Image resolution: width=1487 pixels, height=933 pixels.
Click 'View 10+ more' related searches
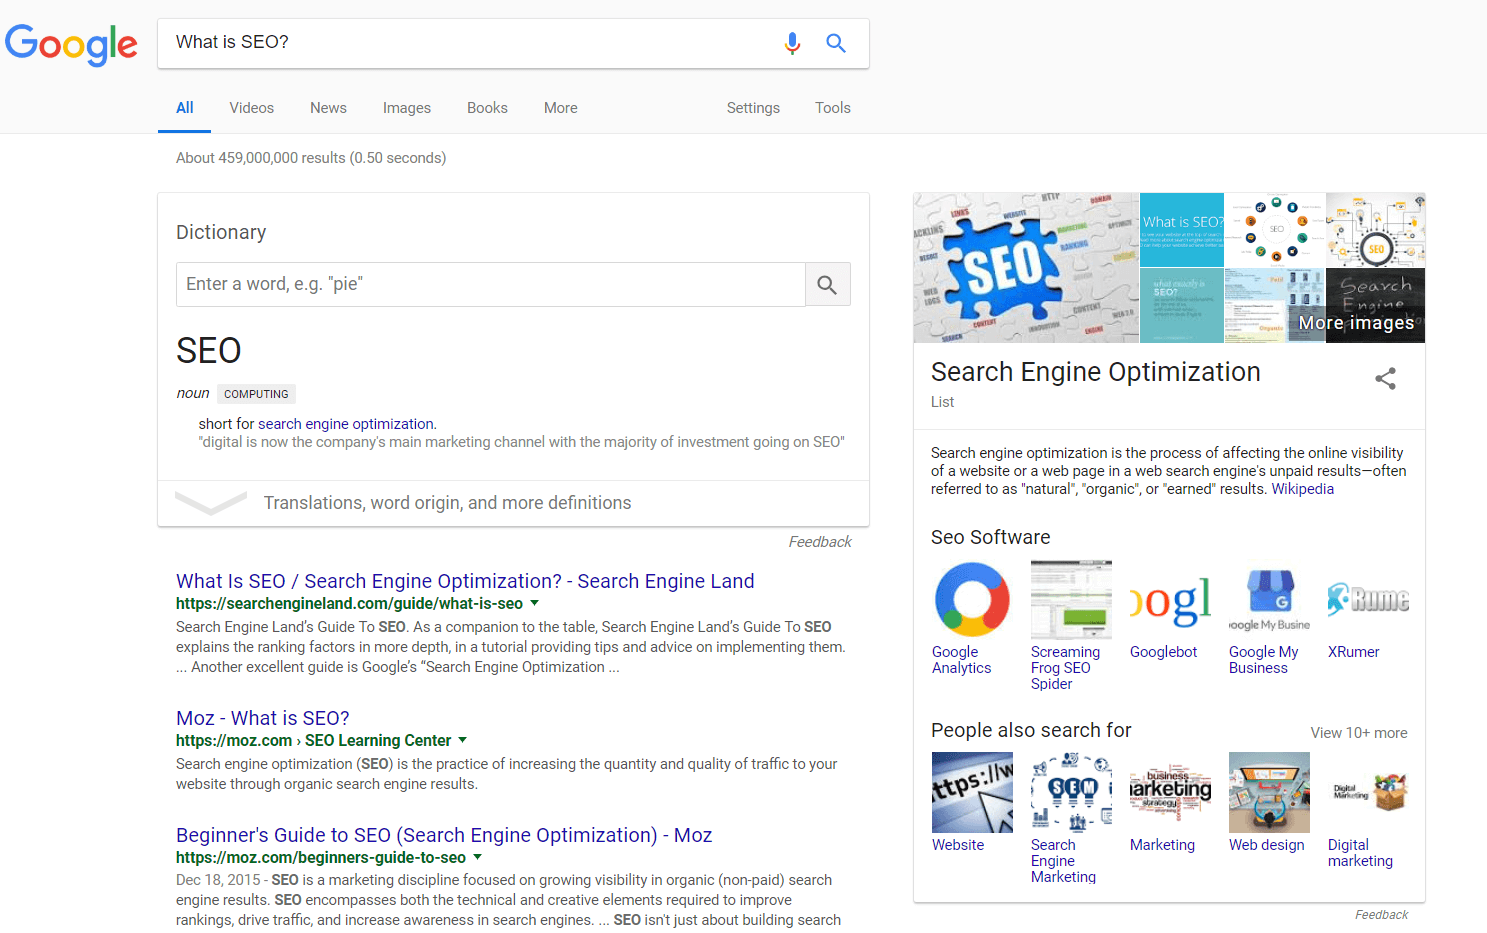(x=1359, y=733)
